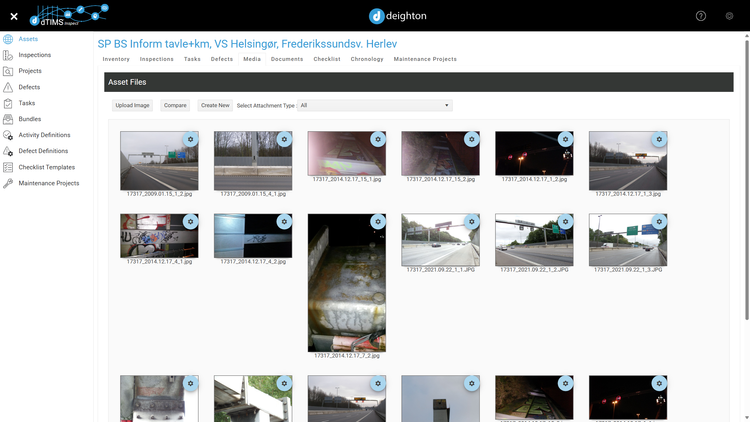The height and width of the screenshot is (422, 750).
Task: Switch to the Chronology tab
Action: pyautogui.click(x=367, y=59)
